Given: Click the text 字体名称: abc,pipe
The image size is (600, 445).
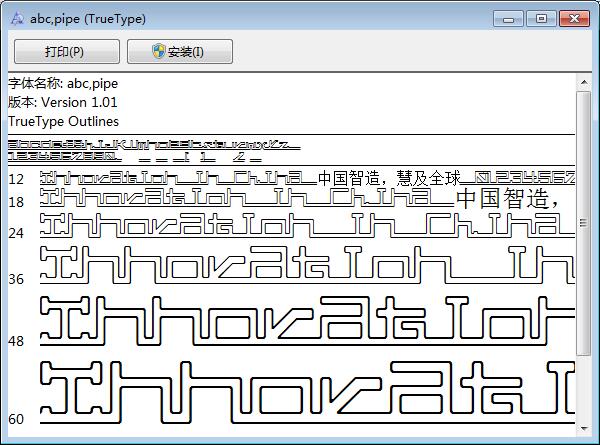Looking at the screenshot, I should click(63, 83).
